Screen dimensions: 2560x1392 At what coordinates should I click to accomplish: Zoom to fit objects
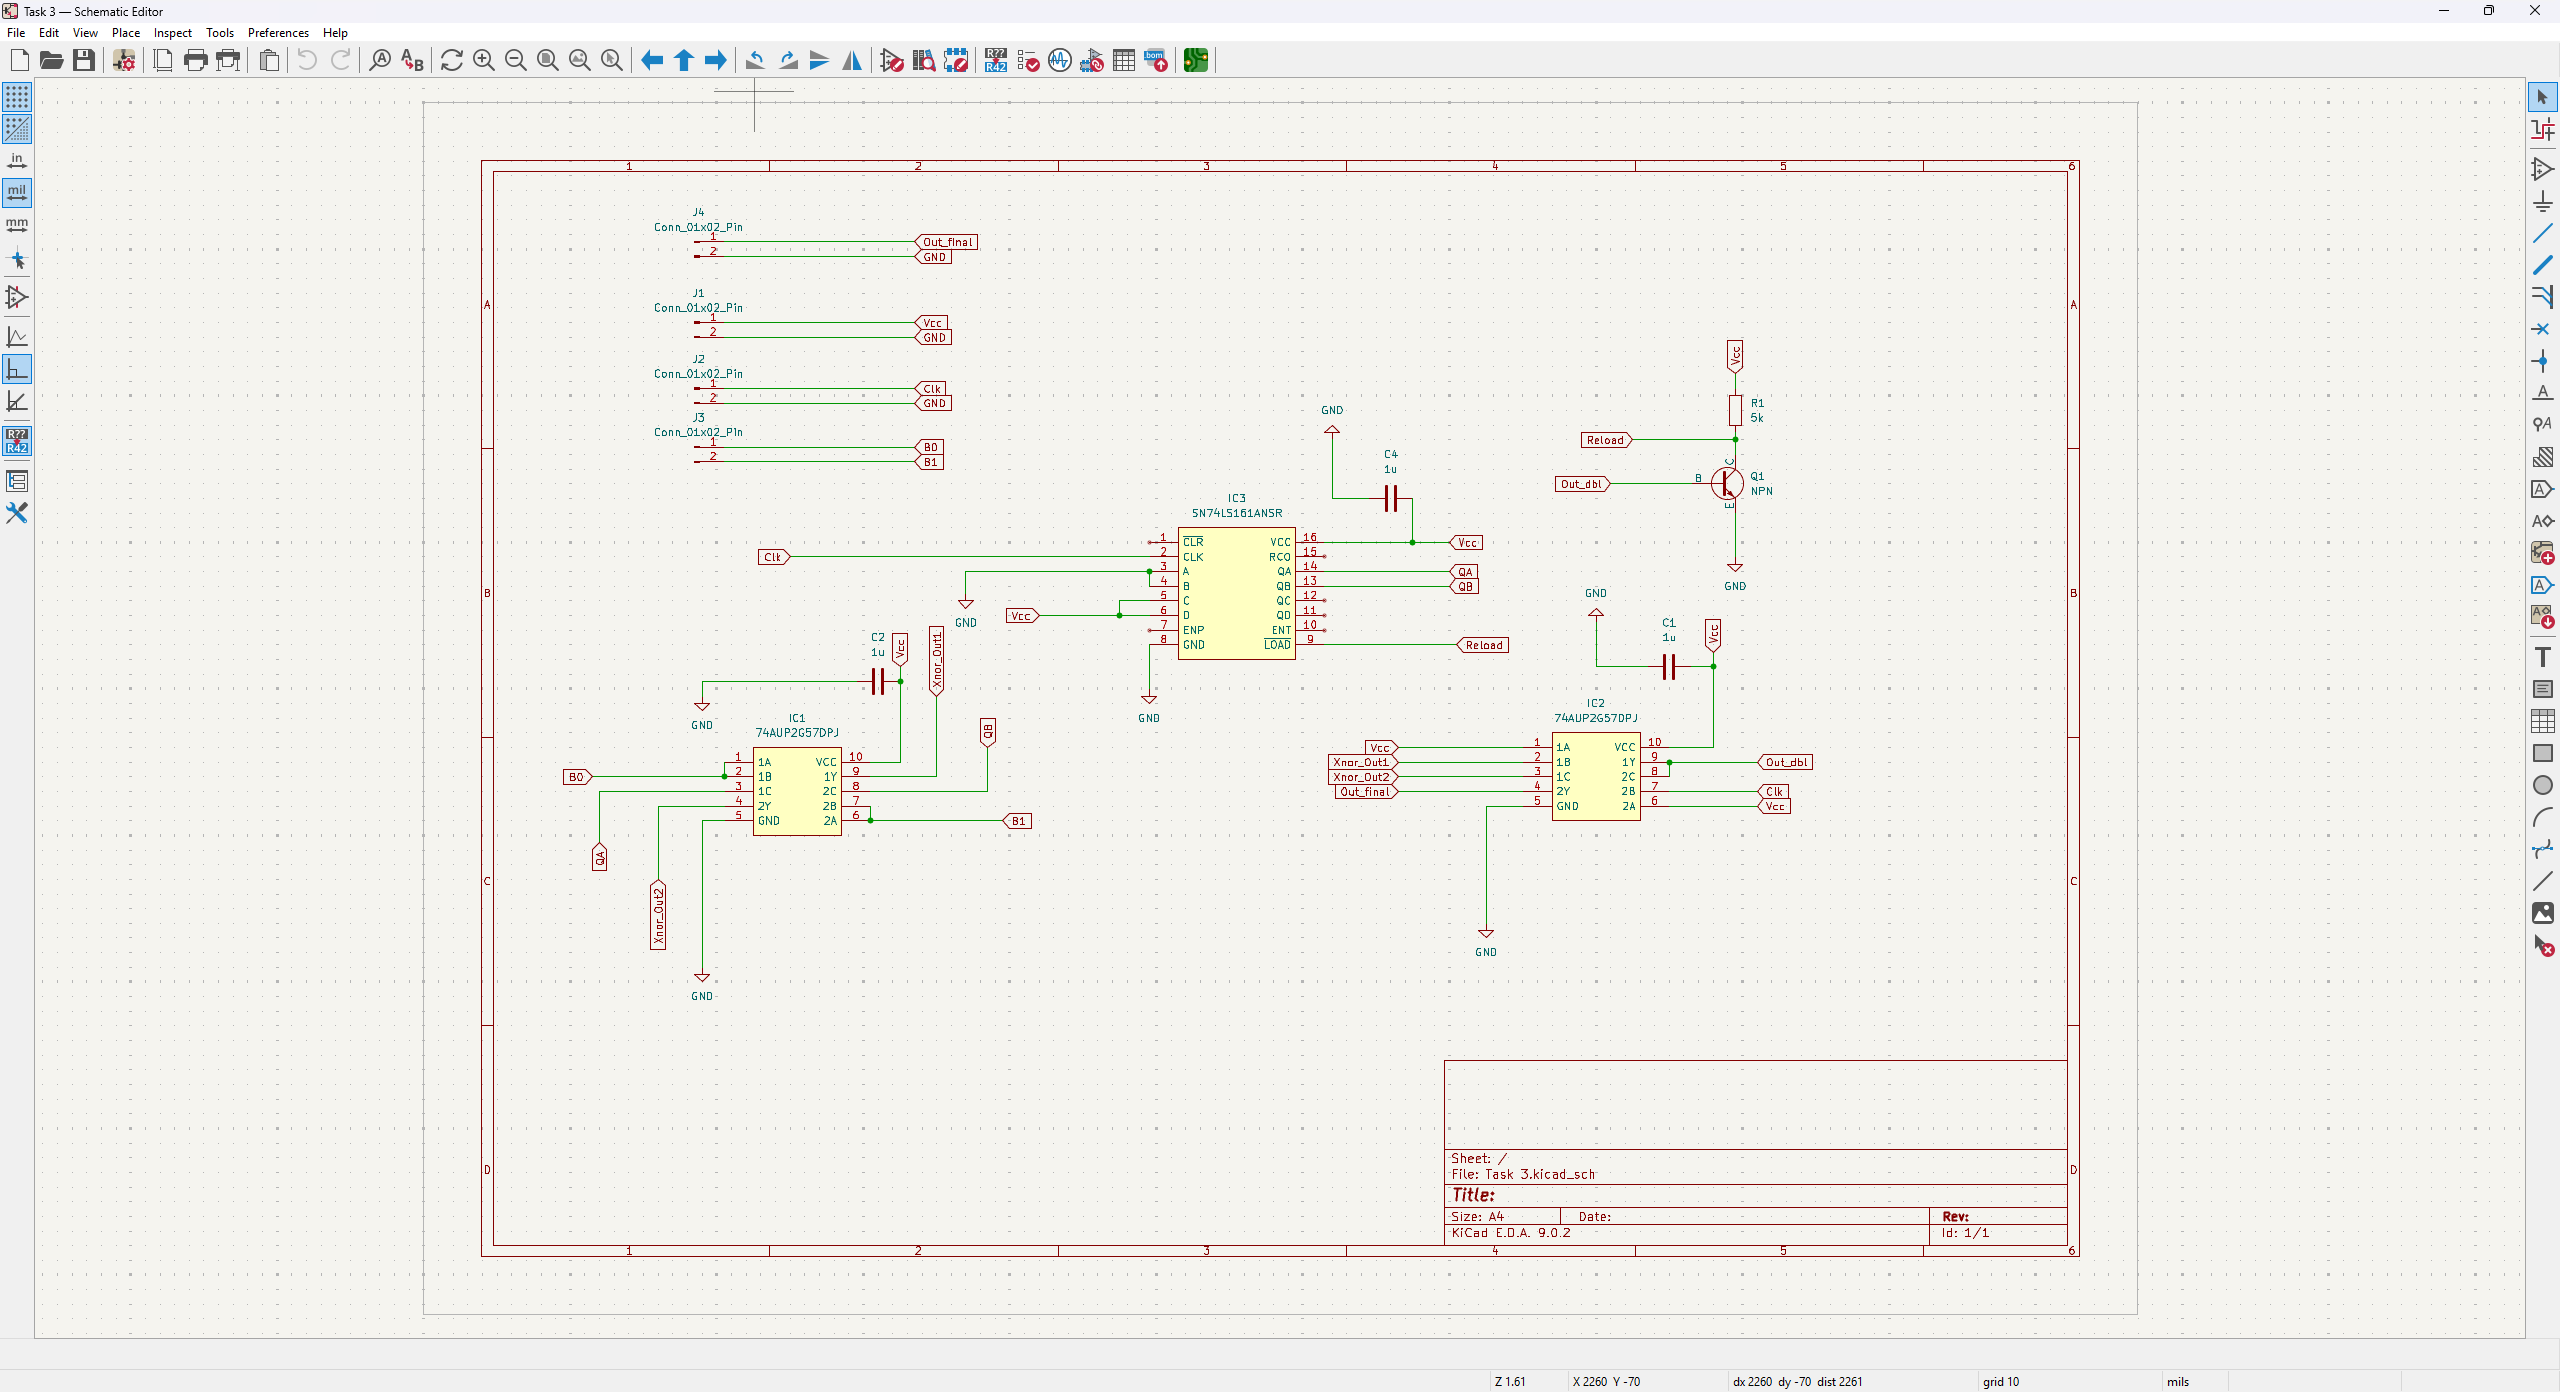[580, 61]
